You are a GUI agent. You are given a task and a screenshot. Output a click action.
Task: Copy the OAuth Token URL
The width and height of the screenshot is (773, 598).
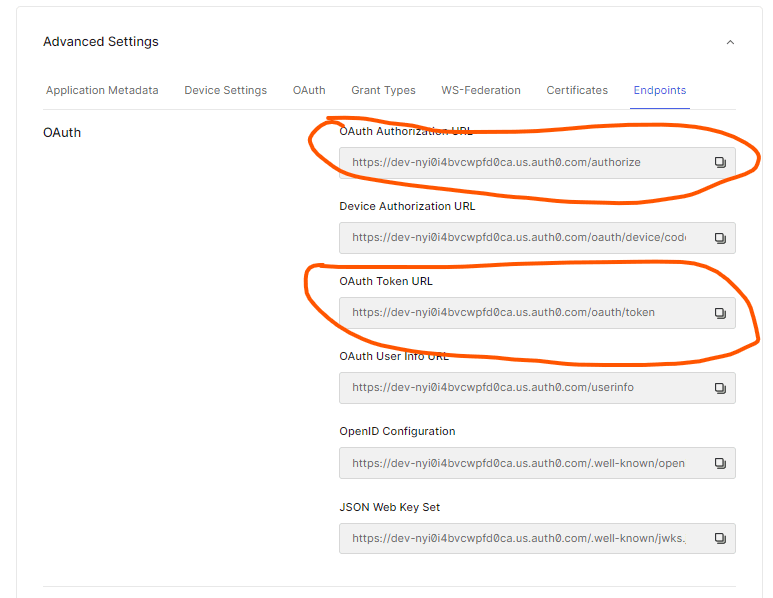pyautogui.click(x=719, y=313)
